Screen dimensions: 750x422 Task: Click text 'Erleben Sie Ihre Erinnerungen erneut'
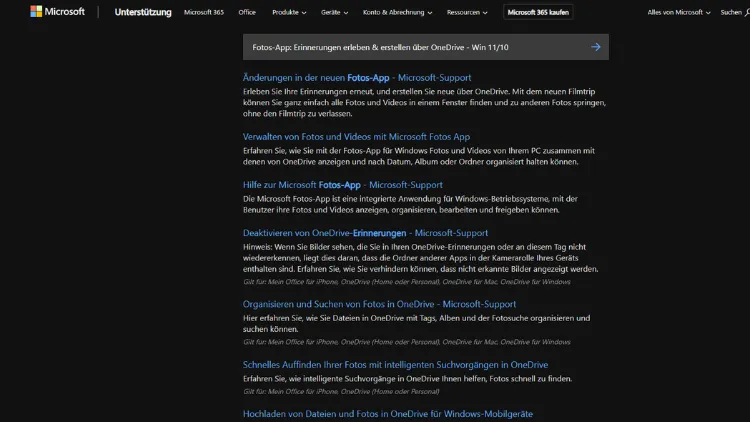[x=309, y=91]
